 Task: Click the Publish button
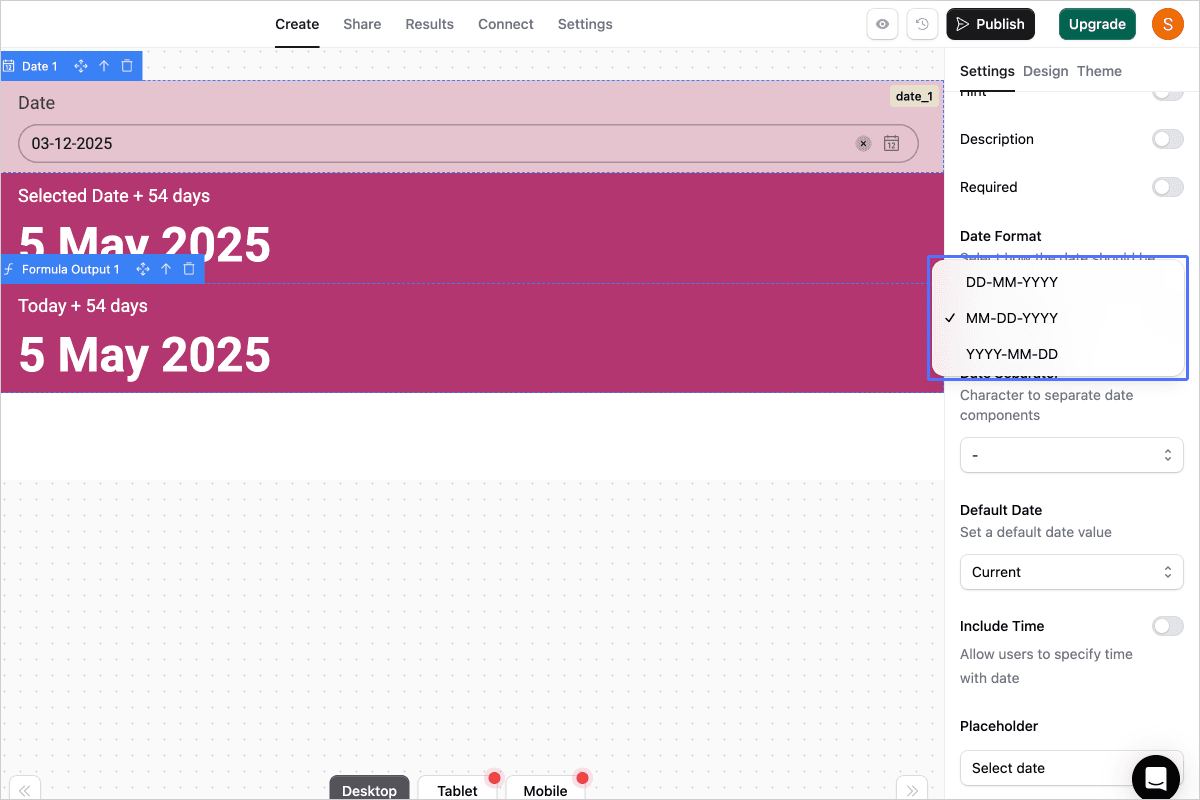991,24
